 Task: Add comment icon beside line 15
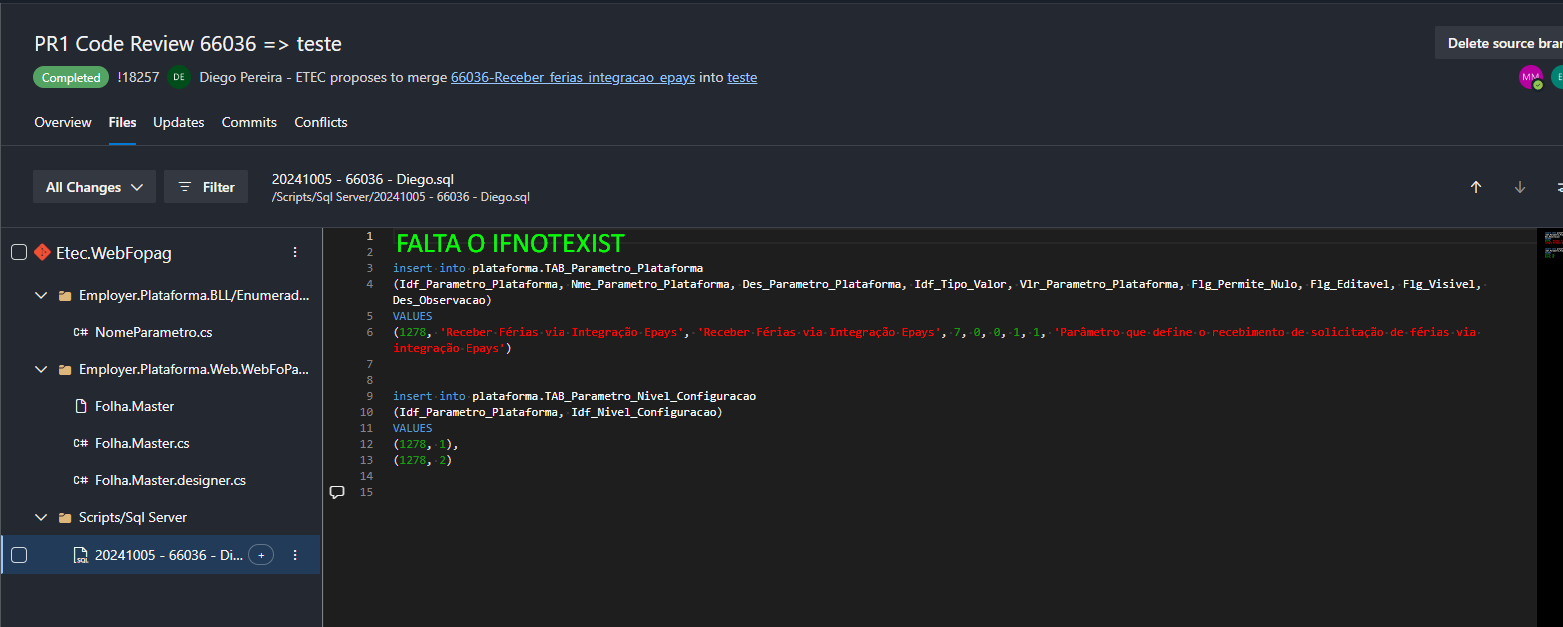tap(337, 492)
